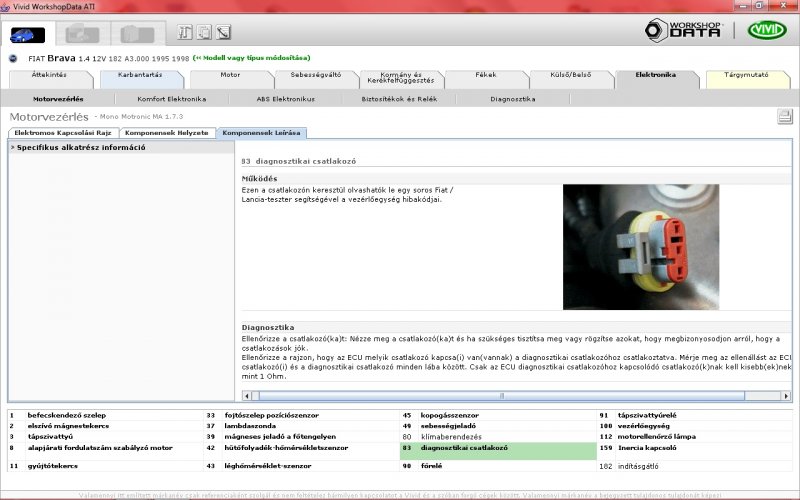Click the diagnostic connector photo
Image resolution: width=800 pixels, height=500 pixels.
(641, 247)
